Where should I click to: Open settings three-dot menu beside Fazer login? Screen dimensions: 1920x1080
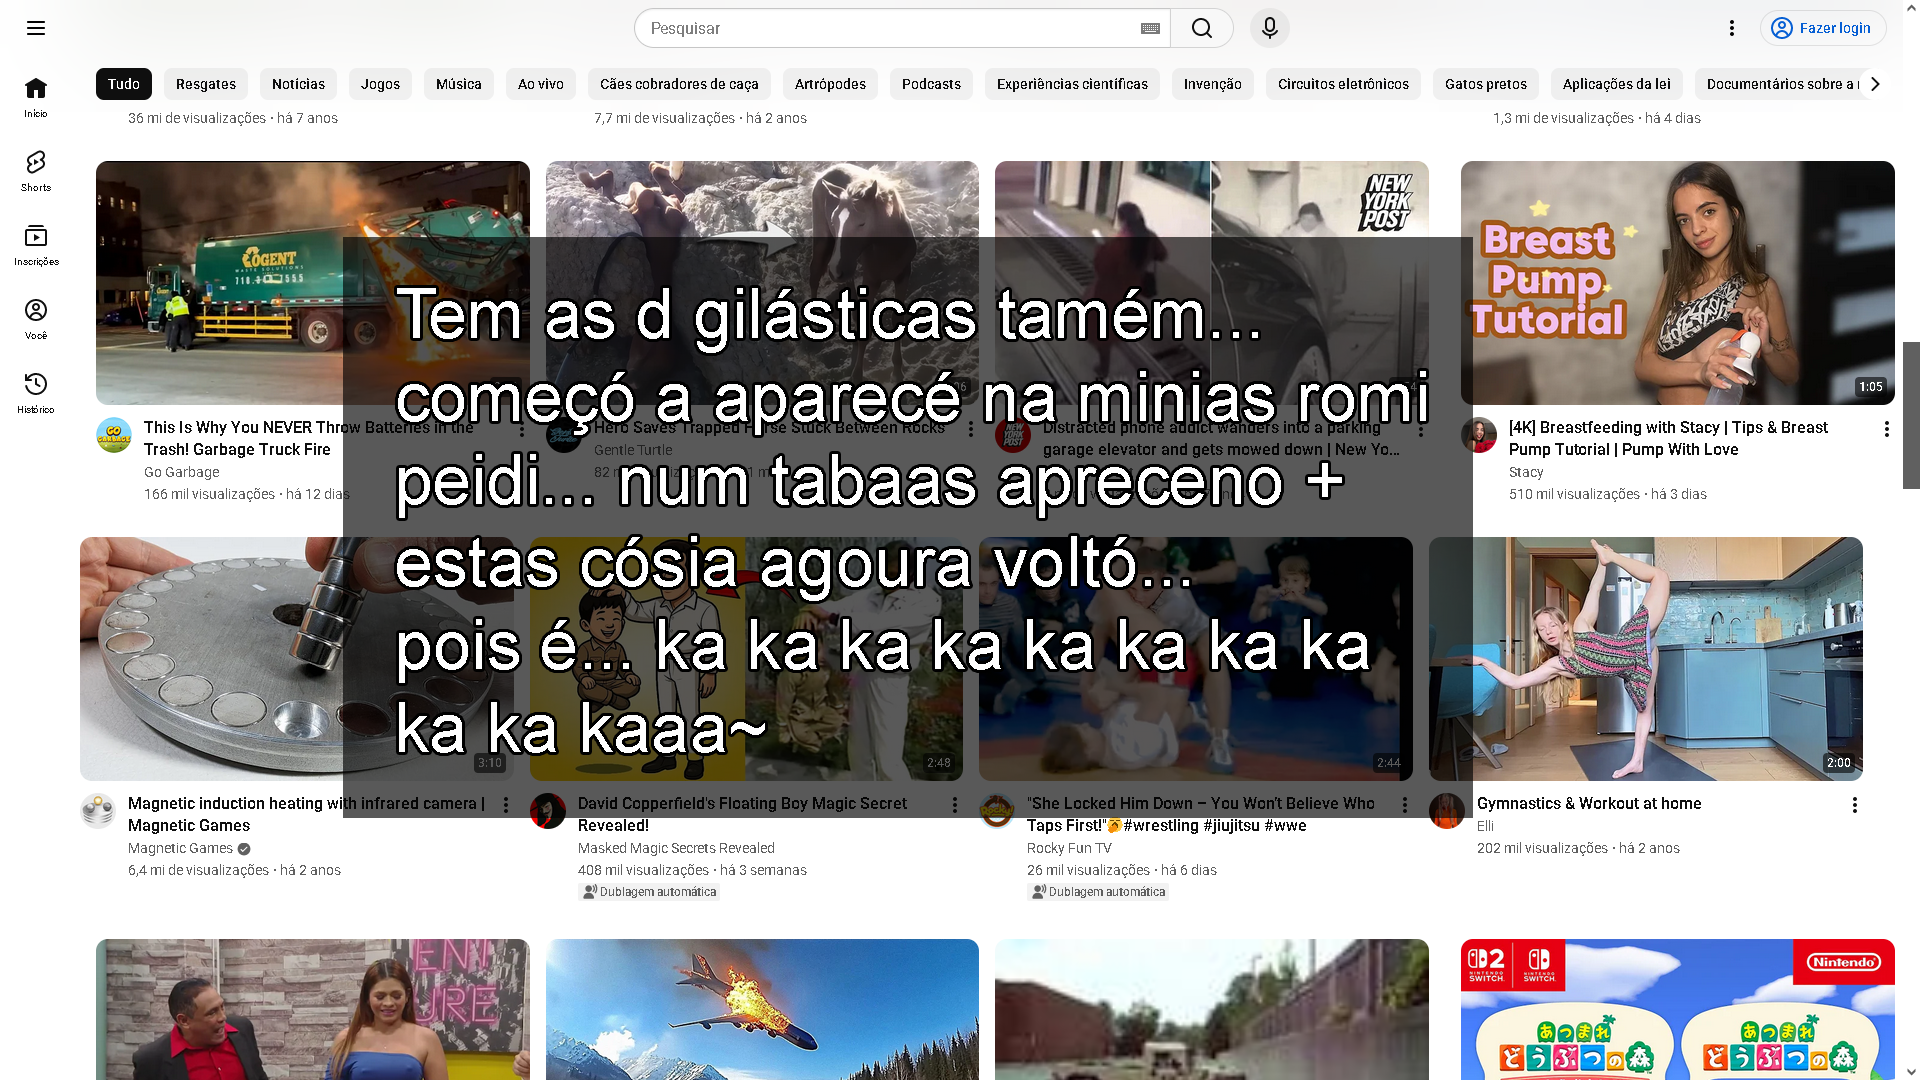tap(1732, 28)
